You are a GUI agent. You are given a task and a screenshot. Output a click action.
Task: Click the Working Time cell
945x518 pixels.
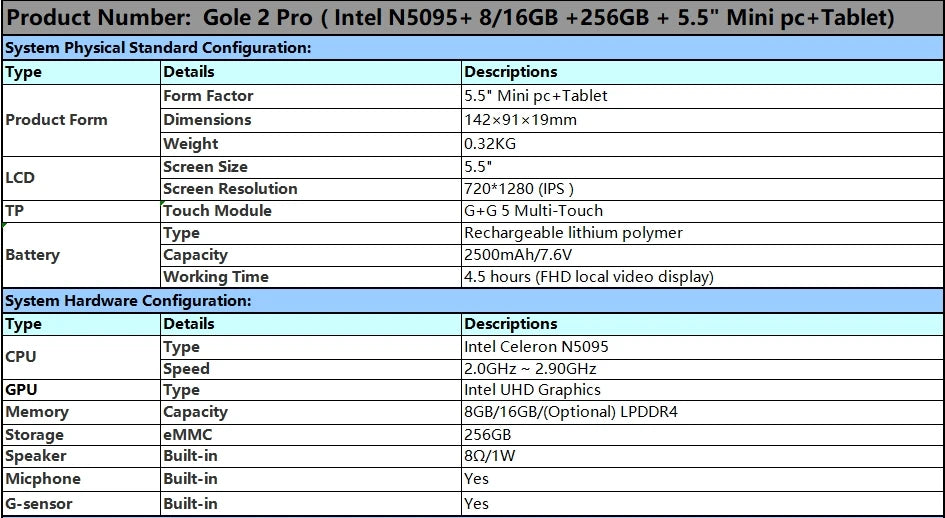click(216, 277)
